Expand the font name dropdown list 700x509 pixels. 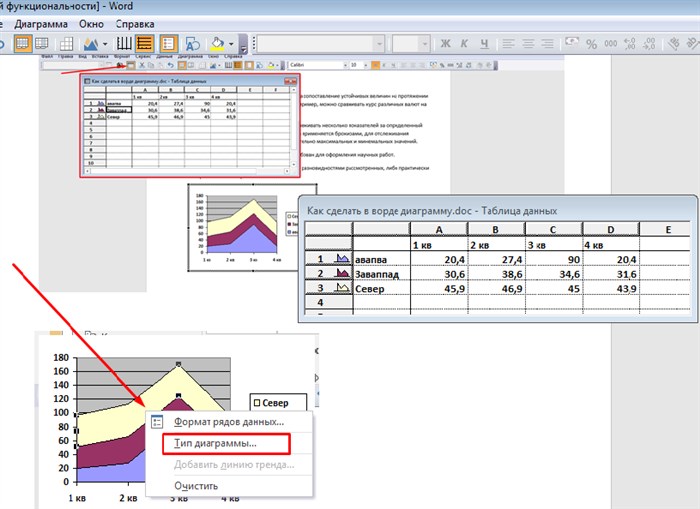[379, 44]
